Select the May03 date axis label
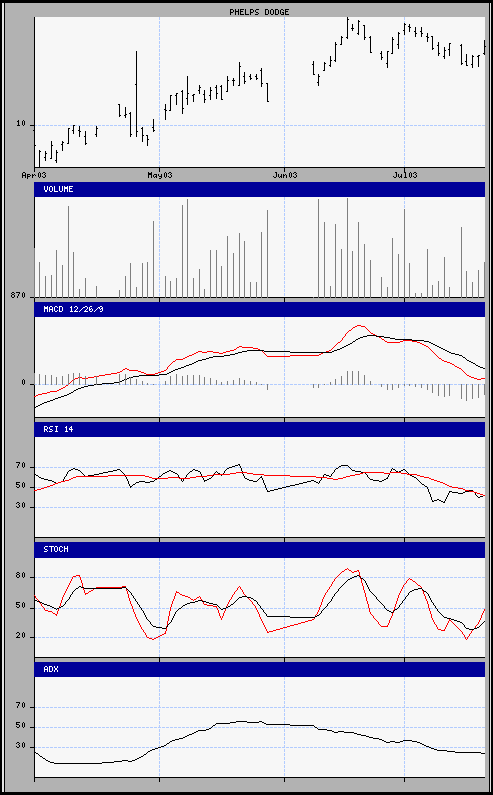This screenshot has width=493, height=795. pos(160,175)
